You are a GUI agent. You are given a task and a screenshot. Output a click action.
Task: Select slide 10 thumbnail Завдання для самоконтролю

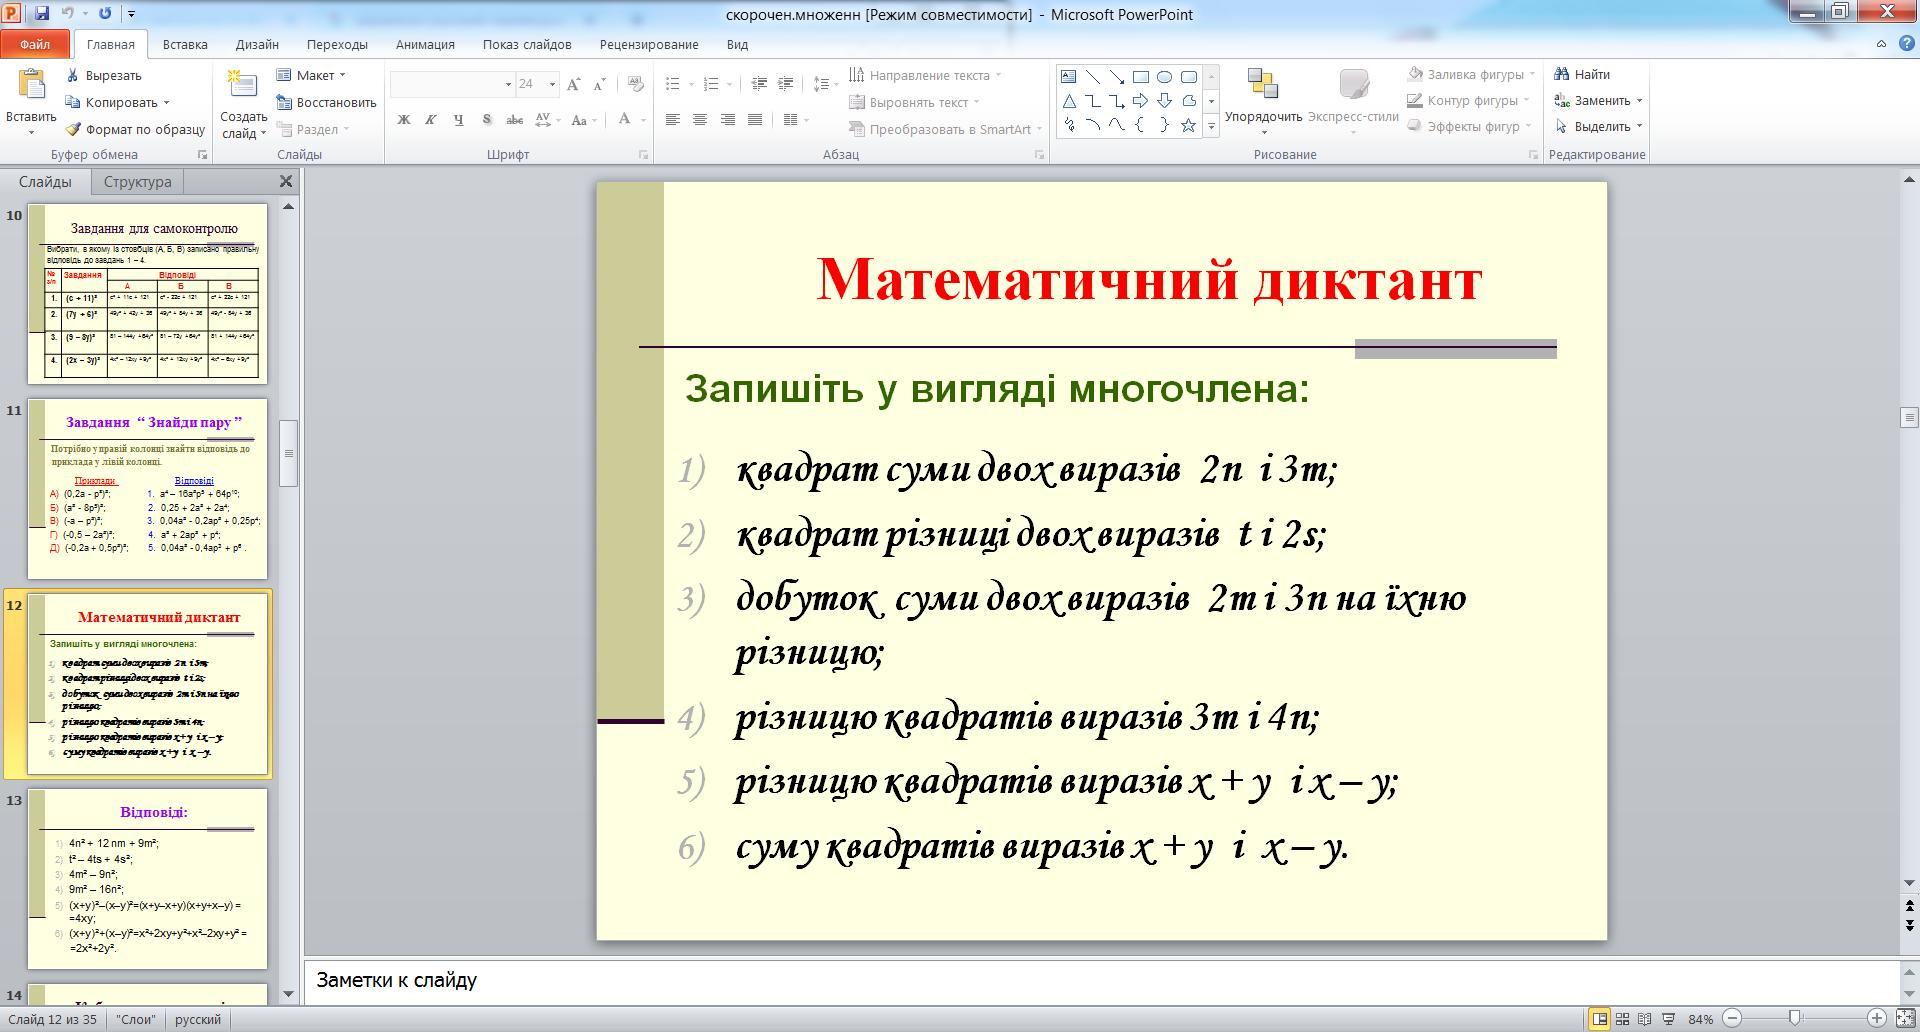click(x=148, y=294)
